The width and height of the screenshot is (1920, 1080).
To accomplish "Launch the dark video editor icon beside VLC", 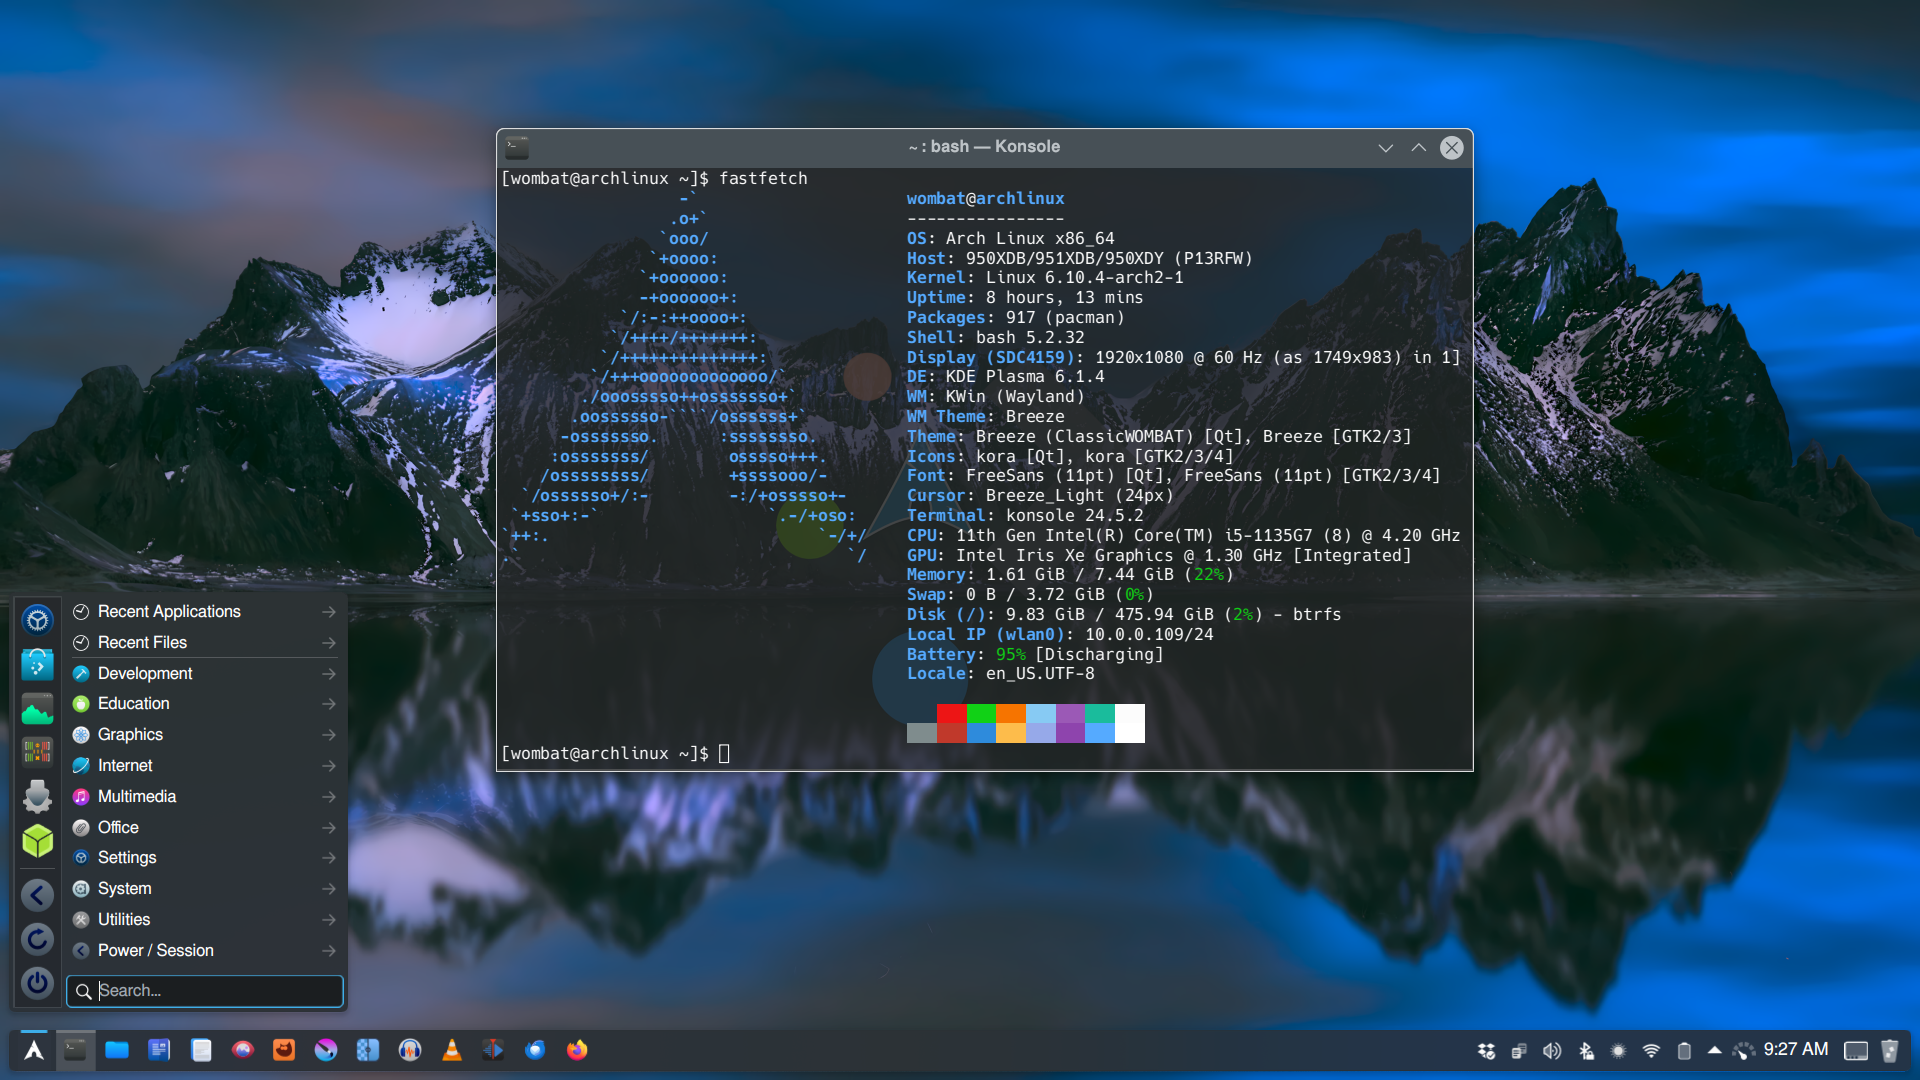I will pyautogui.click(x=493, y=1050).
